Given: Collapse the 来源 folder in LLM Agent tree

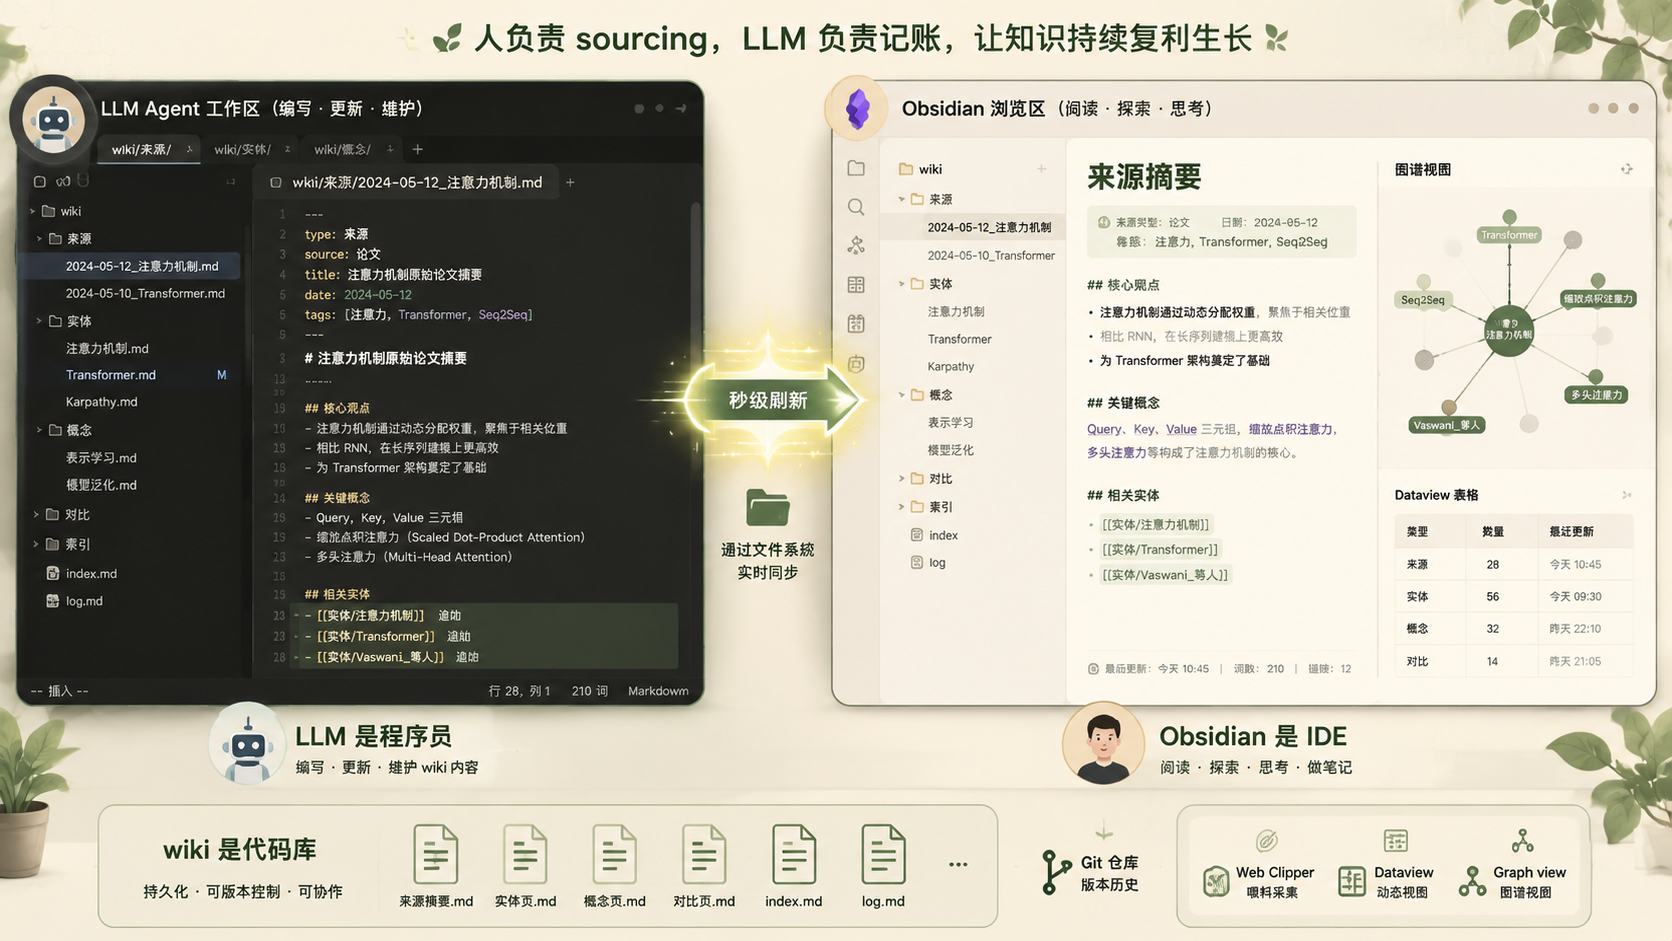Looking at the screenshot, I should 39,238.
